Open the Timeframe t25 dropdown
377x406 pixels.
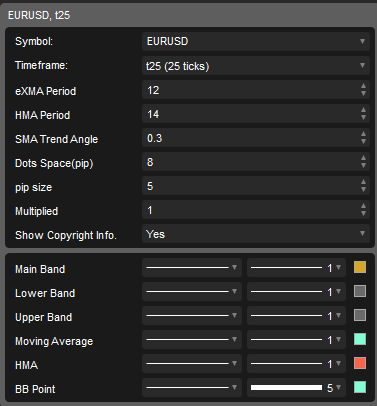click(x=256, y=66)
